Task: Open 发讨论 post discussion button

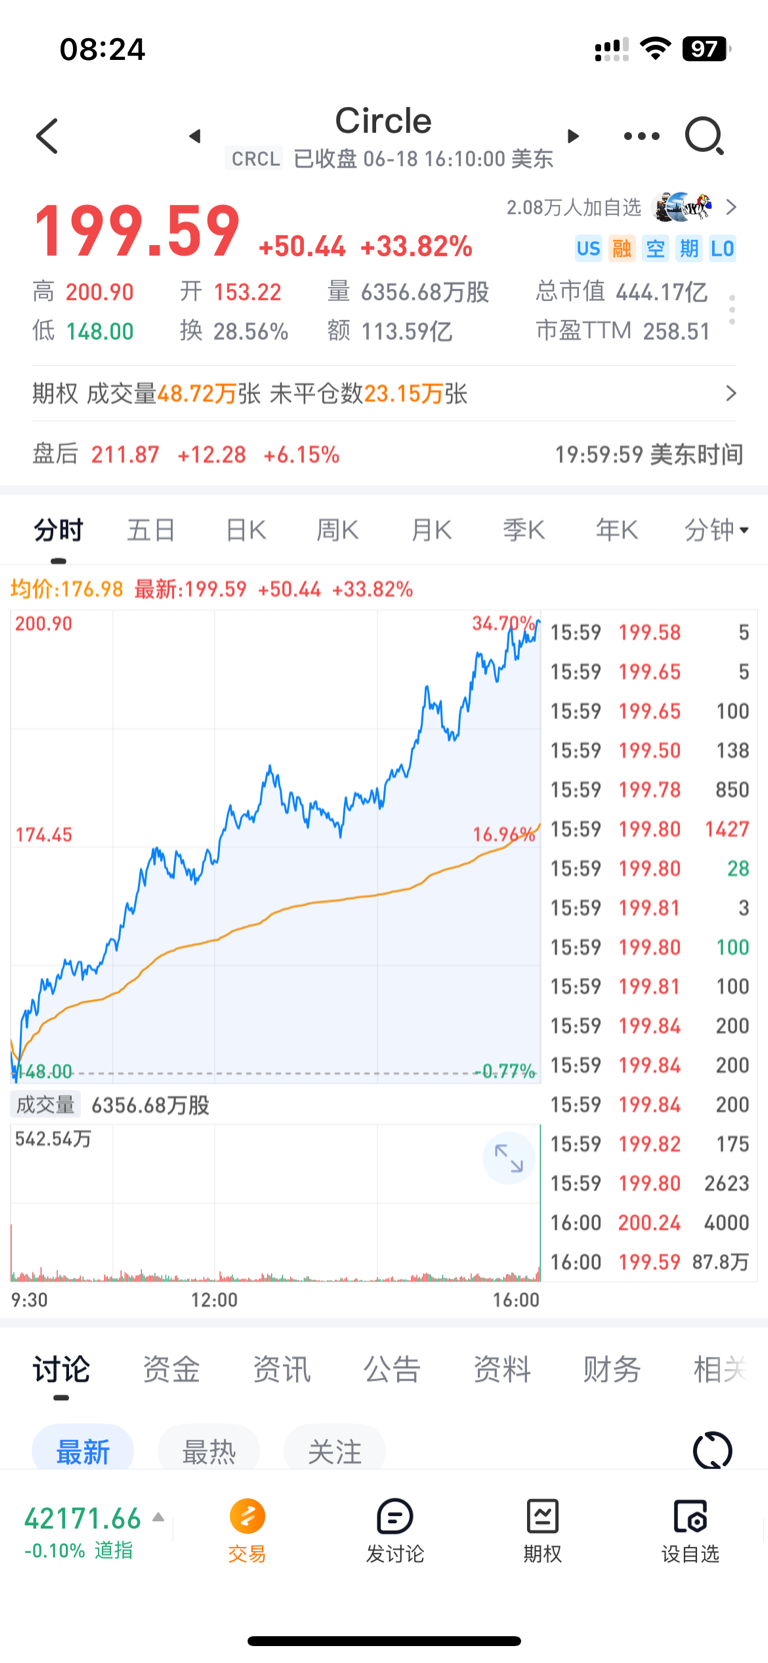Action: click(x=395, y=1531)
